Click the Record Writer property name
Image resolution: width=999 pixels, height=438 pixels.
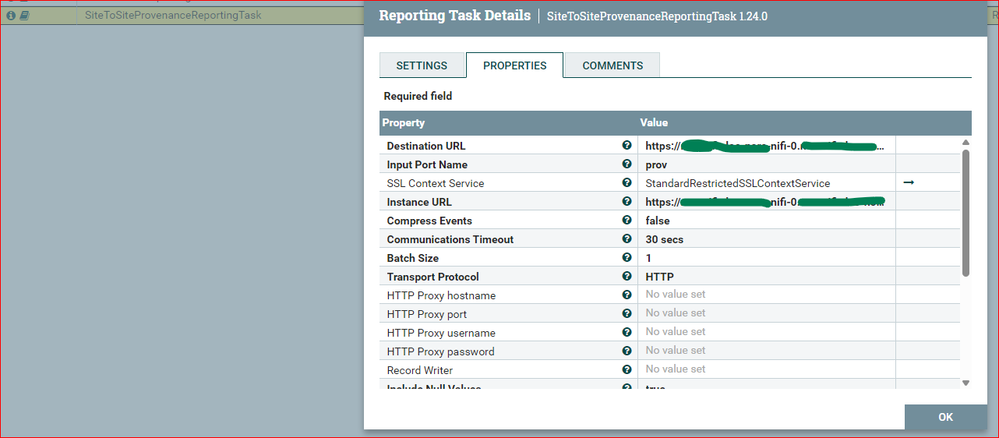420,370
